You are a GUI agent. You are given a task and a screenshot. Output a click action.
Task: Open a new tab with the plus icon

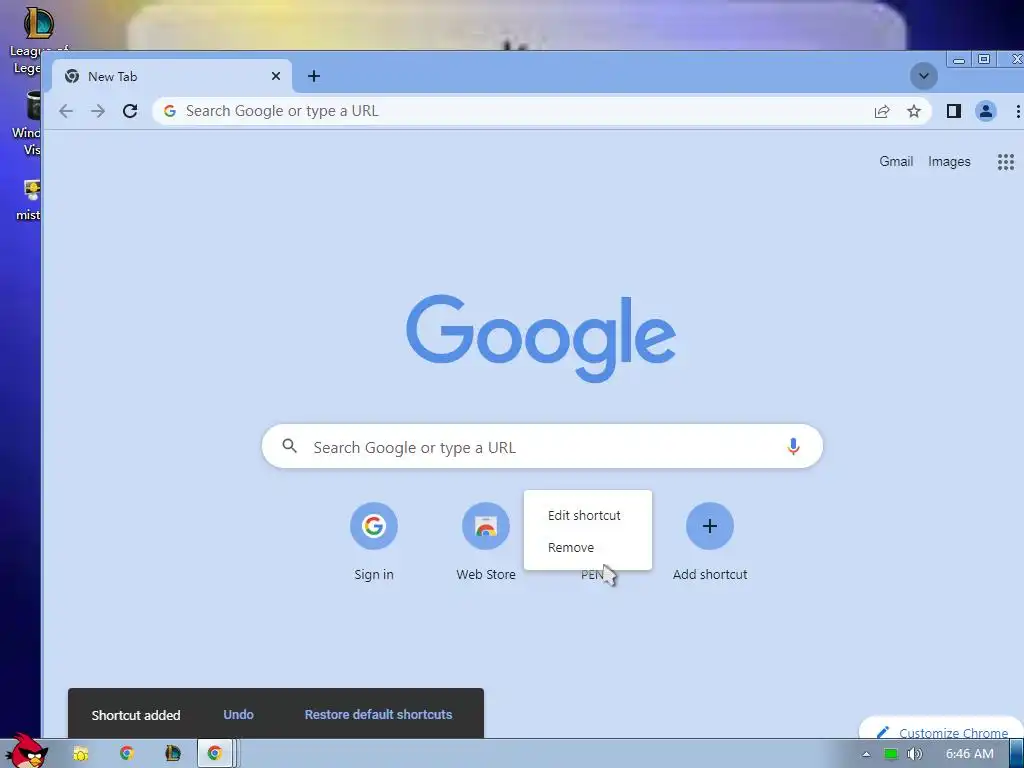313,76
